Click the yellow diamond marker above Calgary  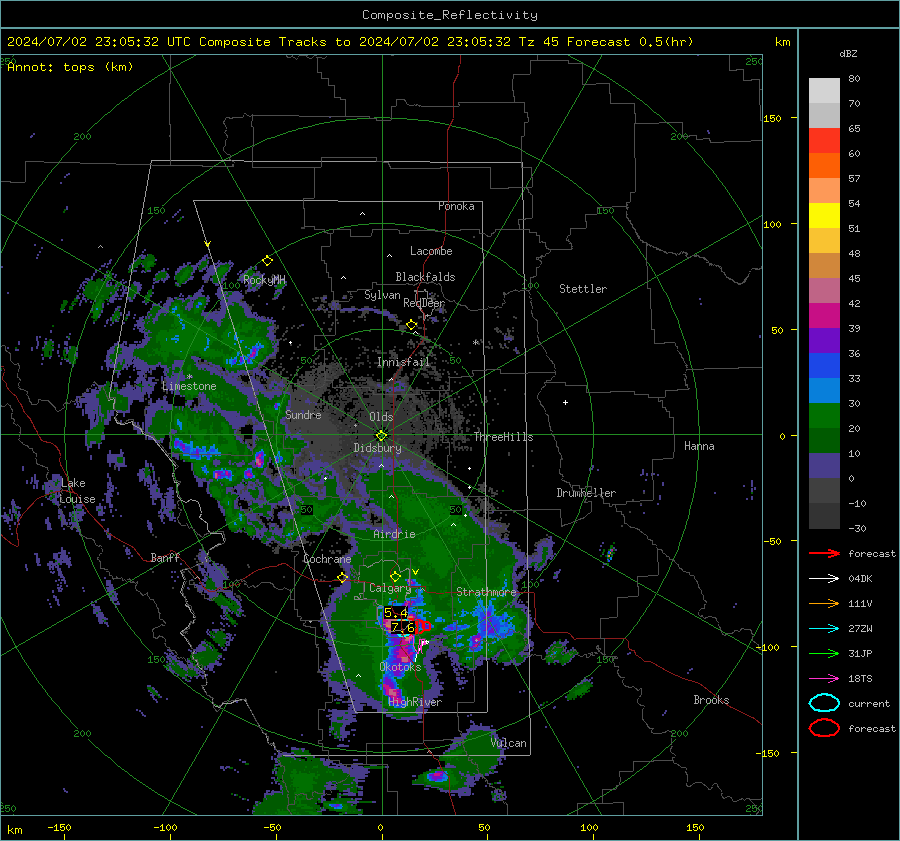(395, 576)
